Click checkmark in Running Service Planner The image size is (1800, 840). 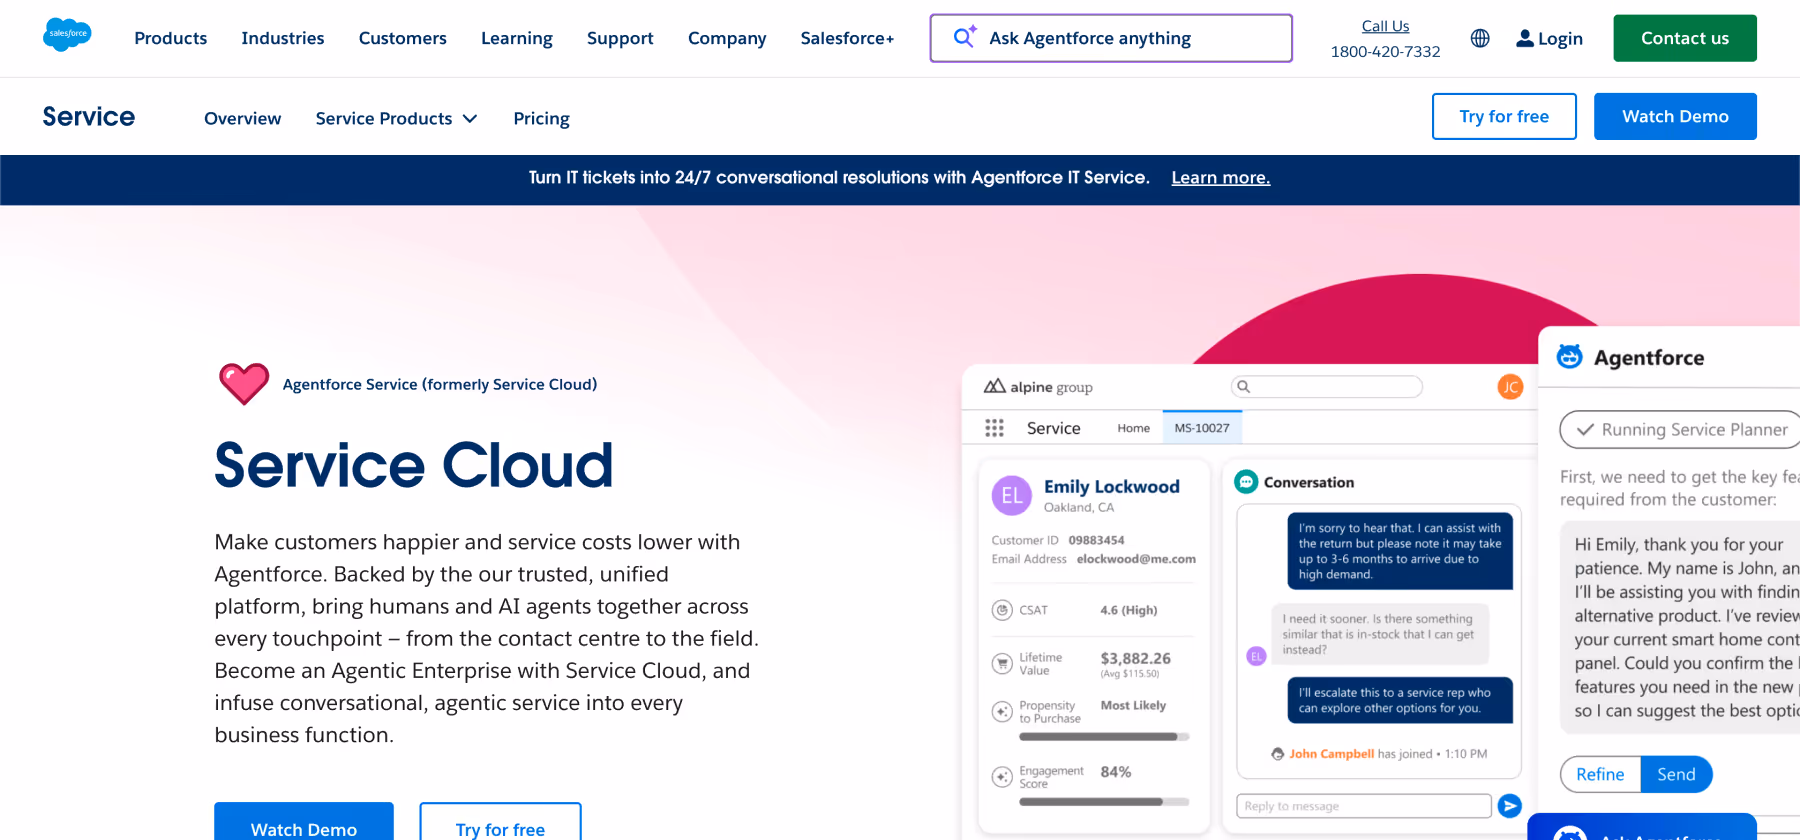coord(1585,429)
